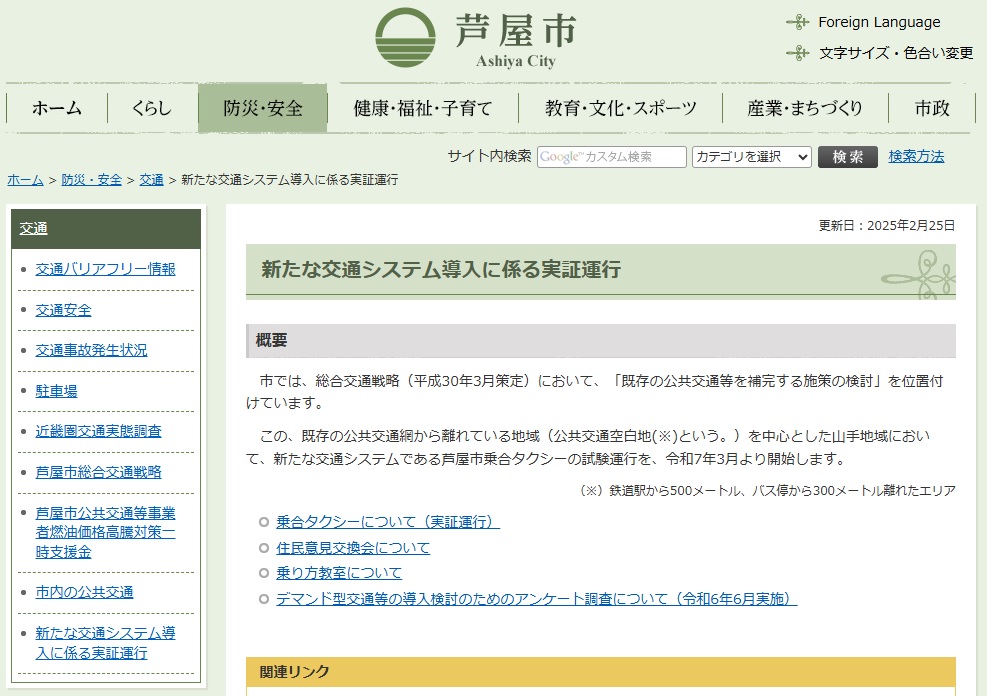987x696 pixels.
Task: Follow the 防災・安全 breadcrumb link
Action: pyautogui.click(x=91, y=180)
